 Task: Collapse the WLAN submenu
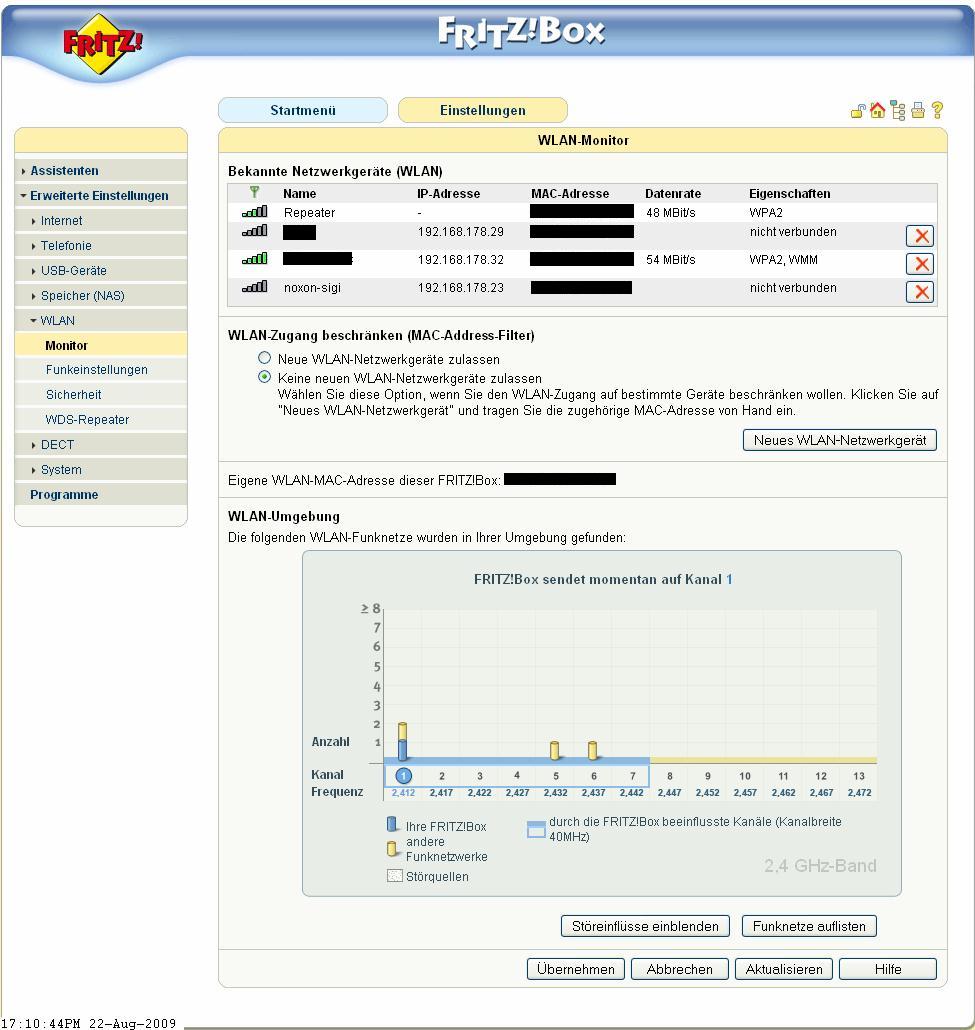click(x=57, y=321)
